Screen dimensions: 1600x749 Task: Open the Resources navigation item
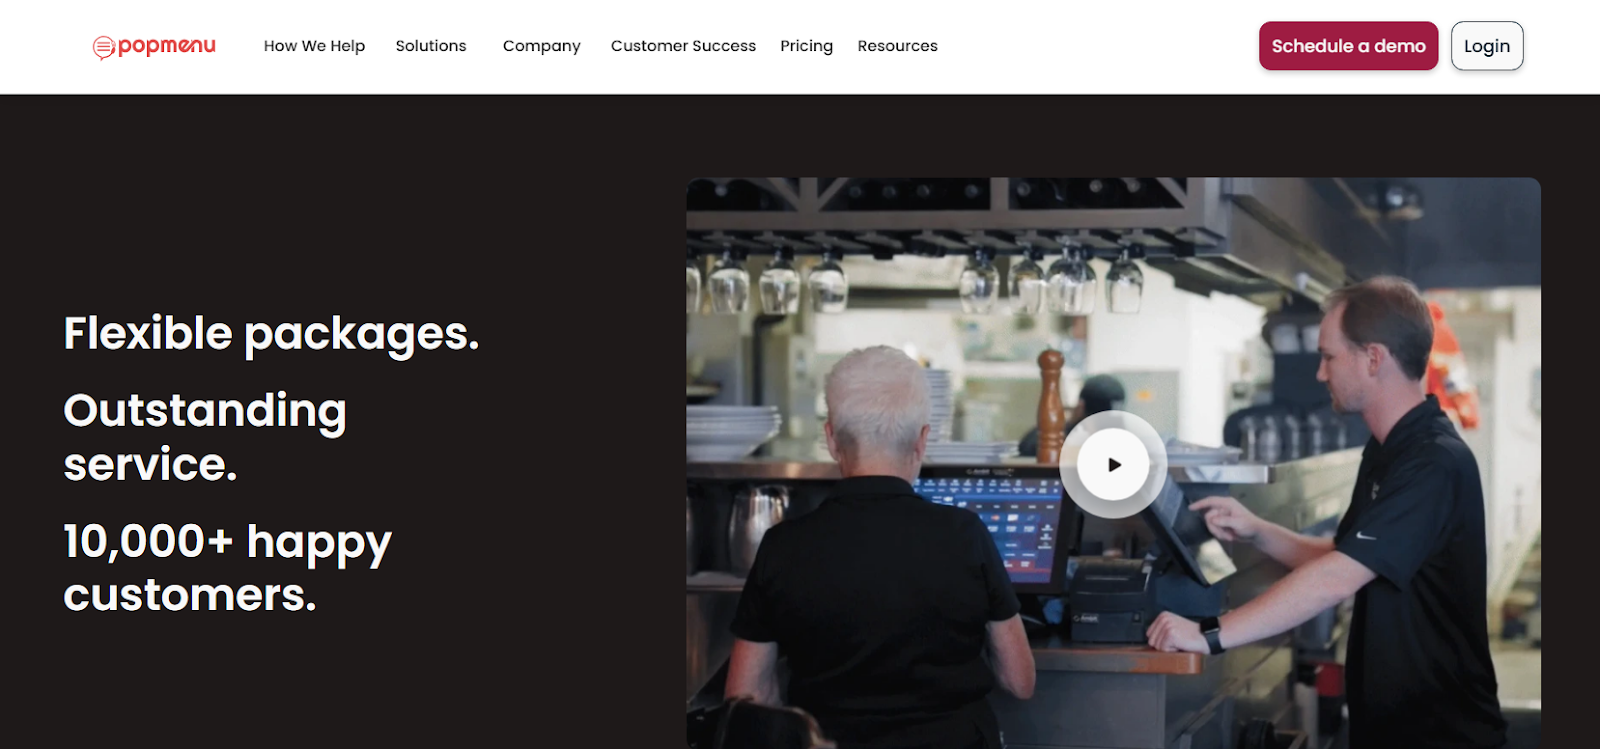(897, 46)
